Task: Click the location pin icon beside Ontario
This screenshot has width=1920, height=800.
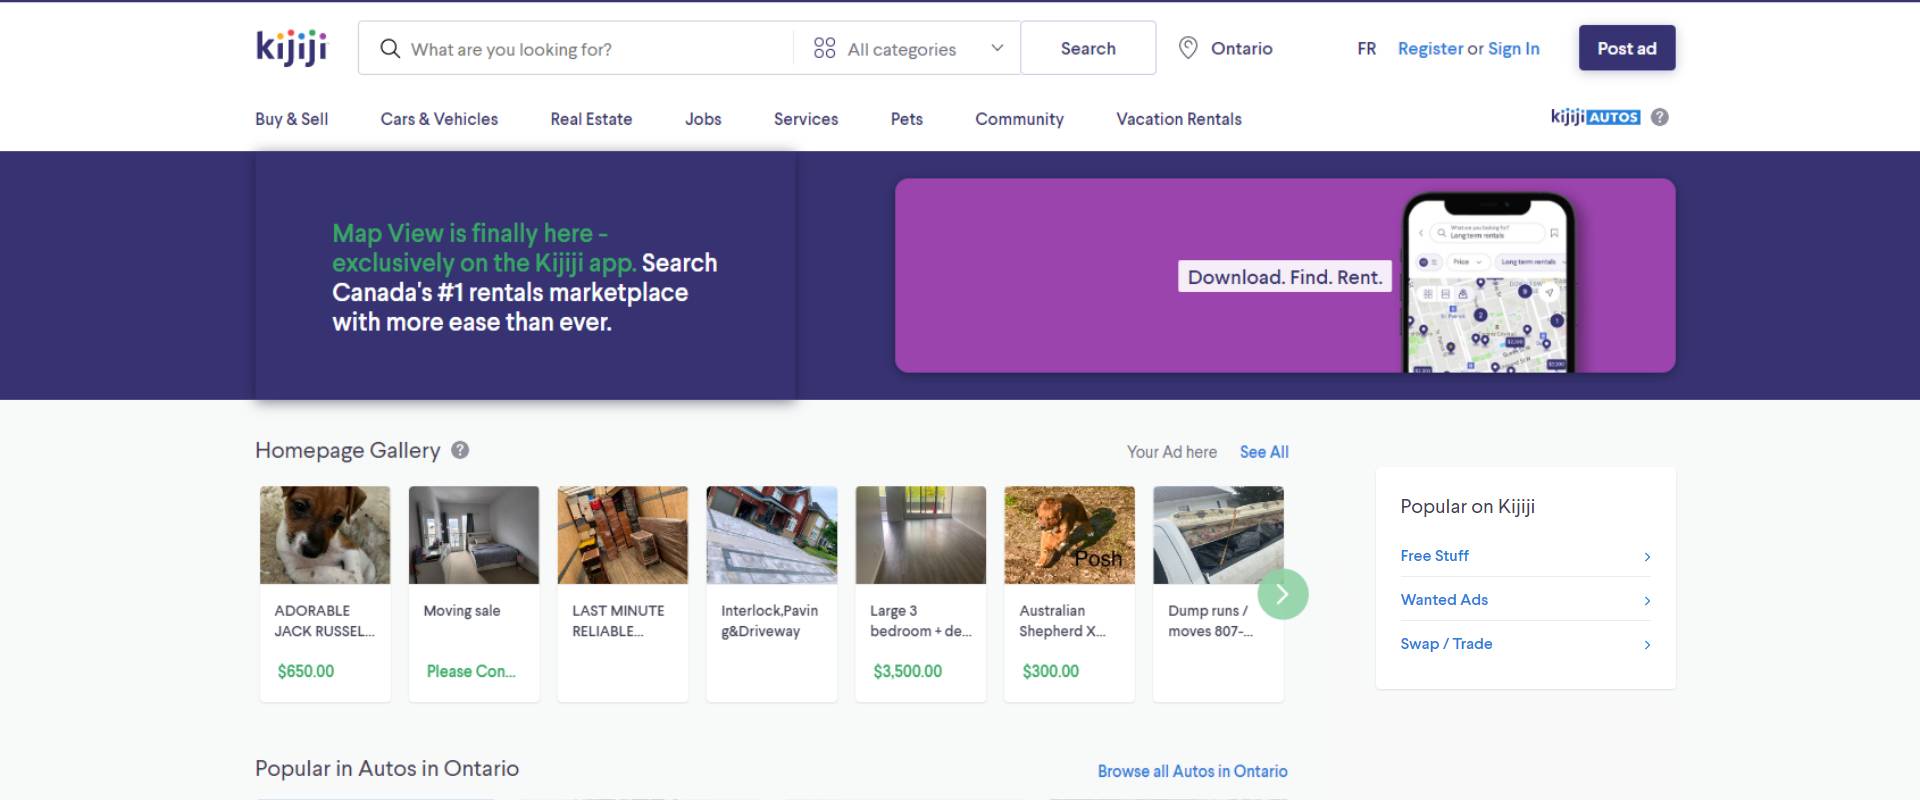Action: coord(1188,48)
